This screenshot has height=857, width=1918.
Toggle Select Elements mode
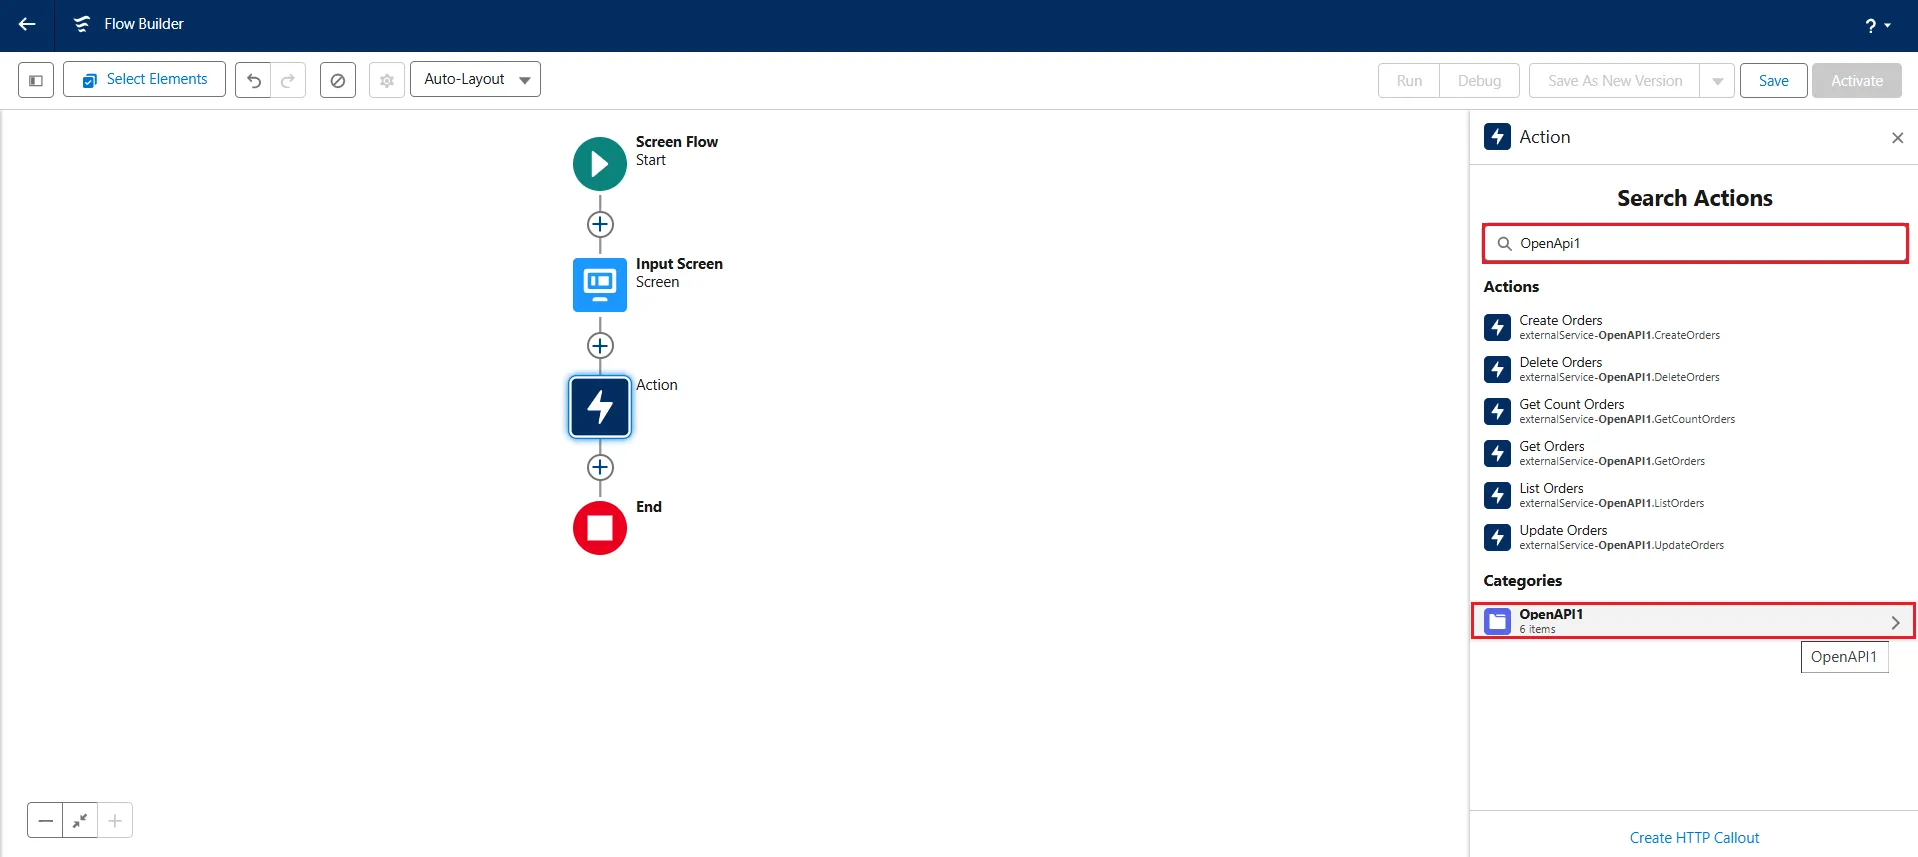(x=145, y=80)
